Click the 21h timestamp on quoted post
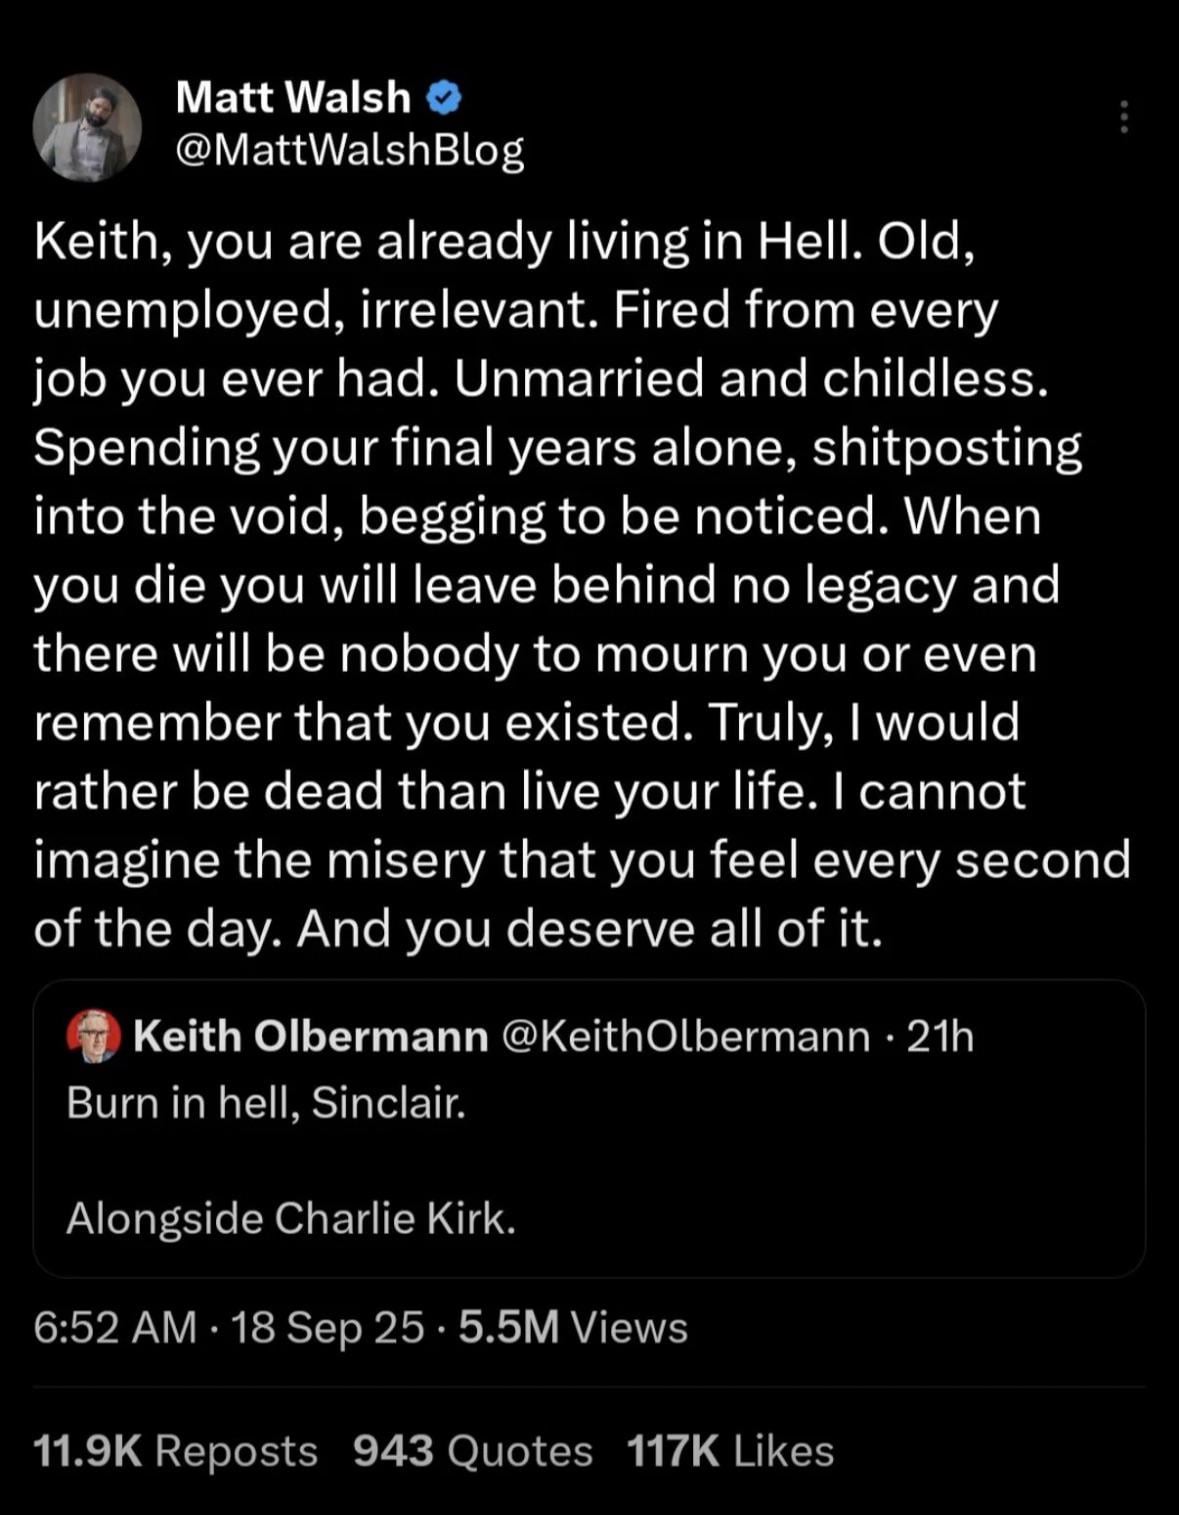The height and width of the screenshot is (1515, 1179). pos(940,1037)
